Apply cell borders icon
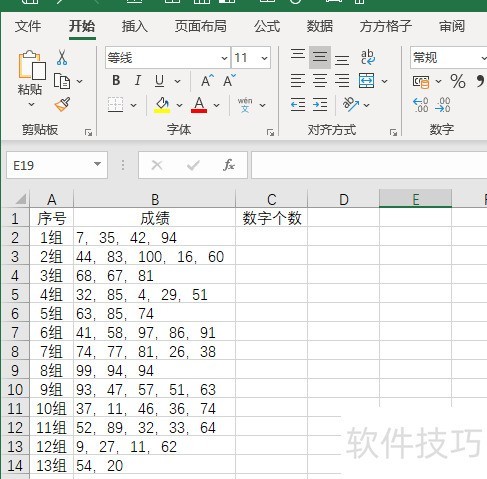The width and height of the screenshot is (487, 479). [x=115, y=105]
